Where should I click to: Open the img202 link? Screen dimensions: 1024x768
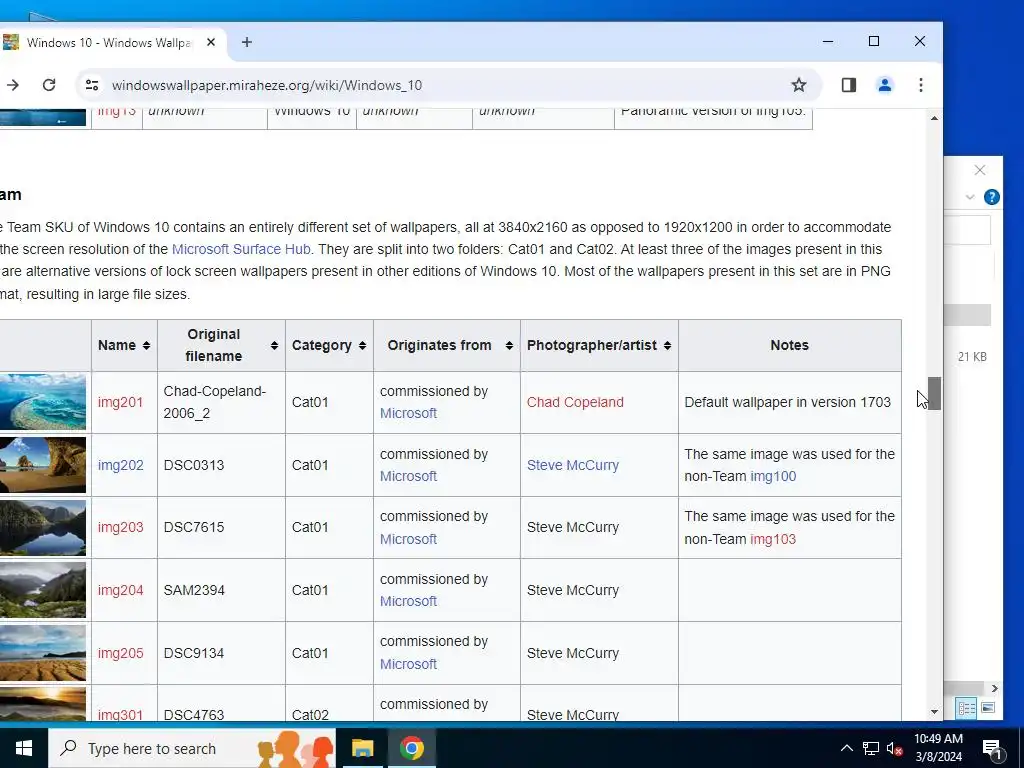[120, 465]
